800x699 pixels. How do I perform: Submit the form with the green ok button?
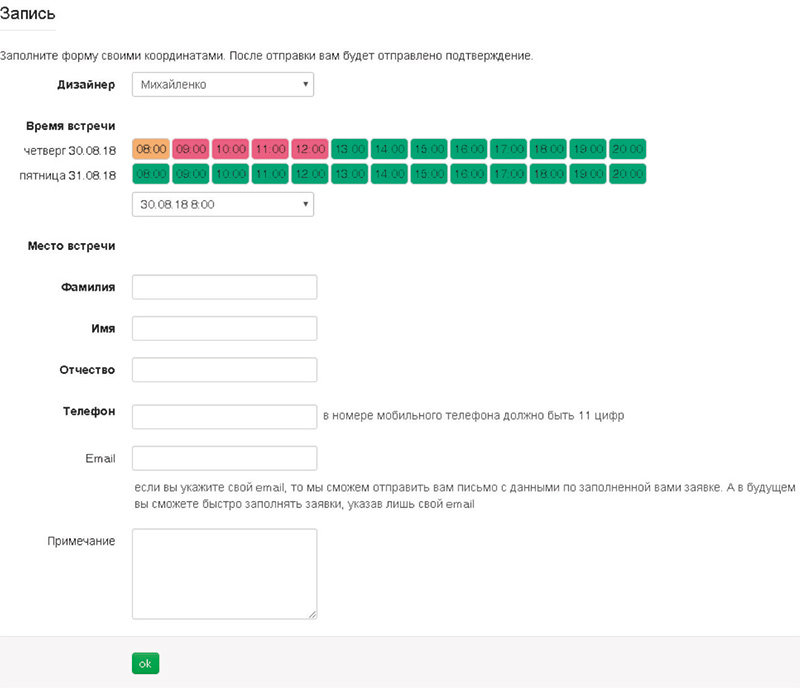pos(145,663)
